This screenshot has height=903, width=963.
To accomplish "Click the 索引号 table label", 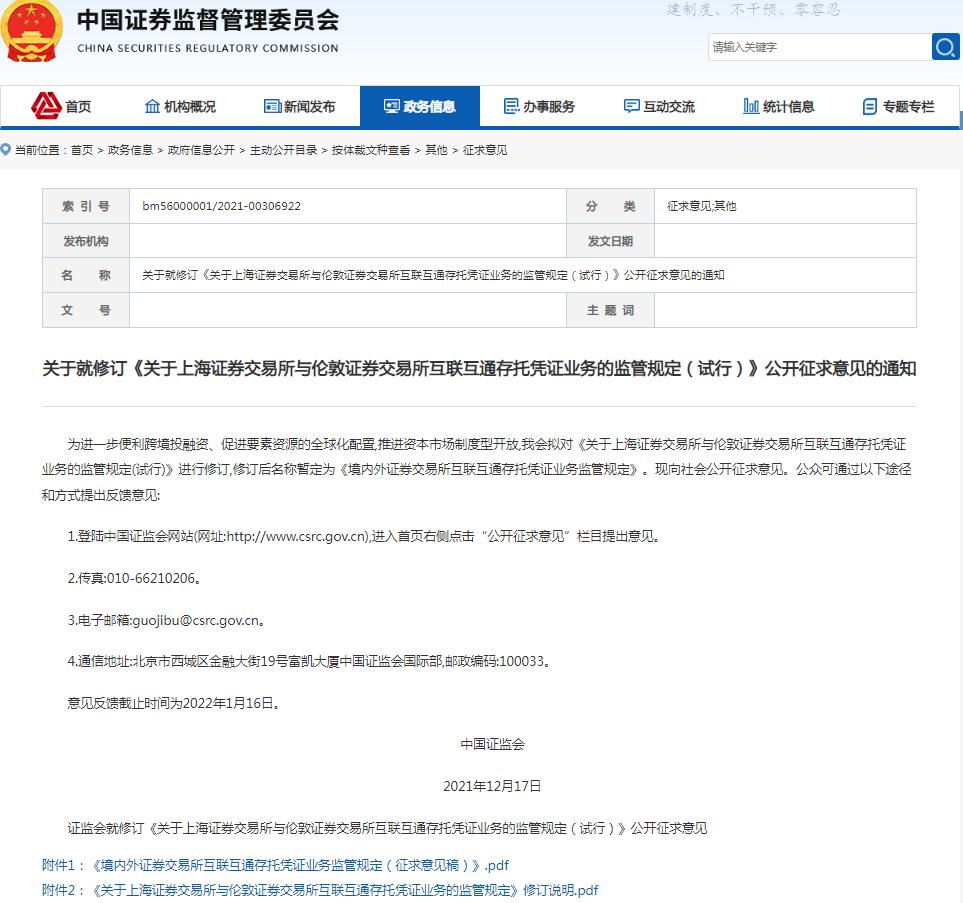I will pyautogui.click(x=86, y=206).
